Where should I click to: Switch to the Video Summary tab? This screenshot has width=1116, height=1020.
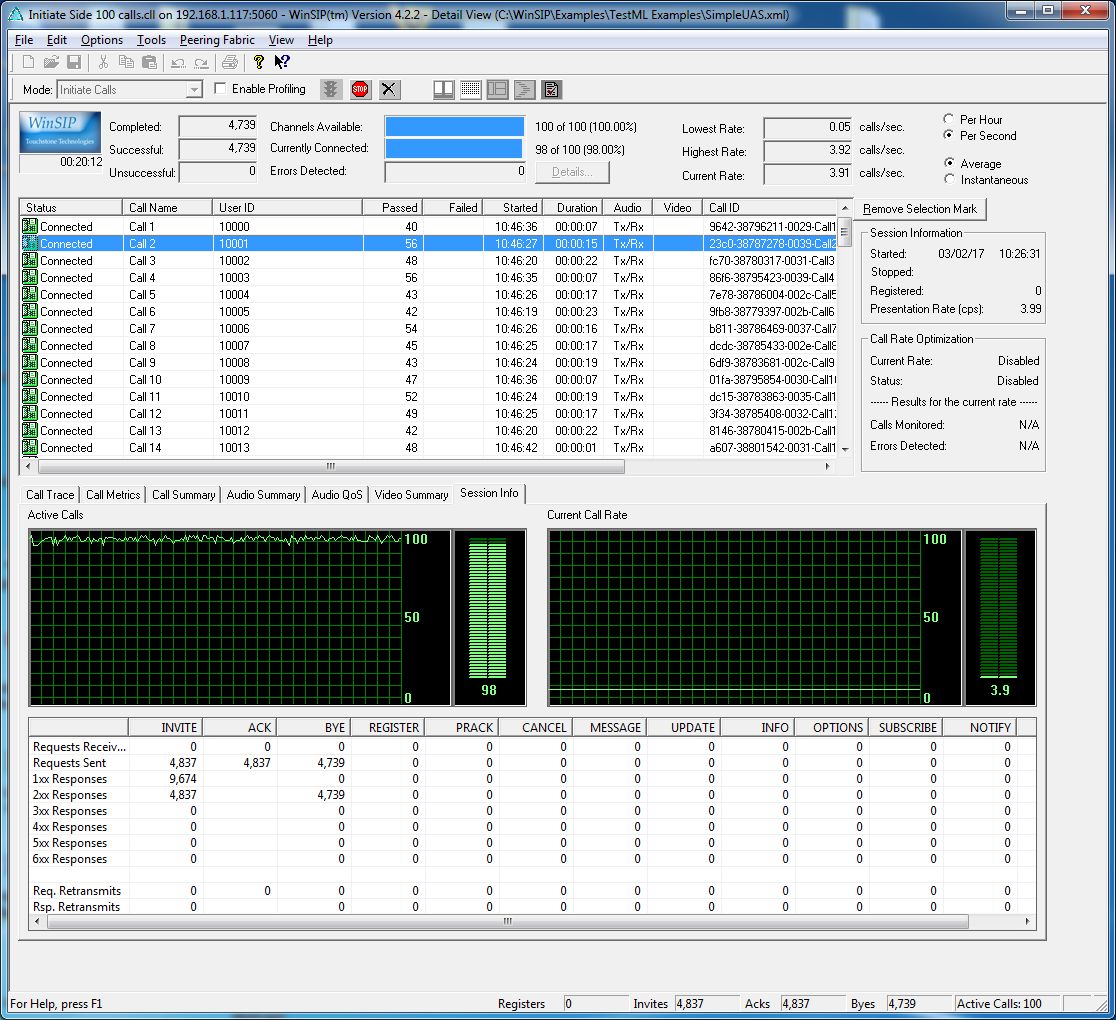[x=411, y=495]
